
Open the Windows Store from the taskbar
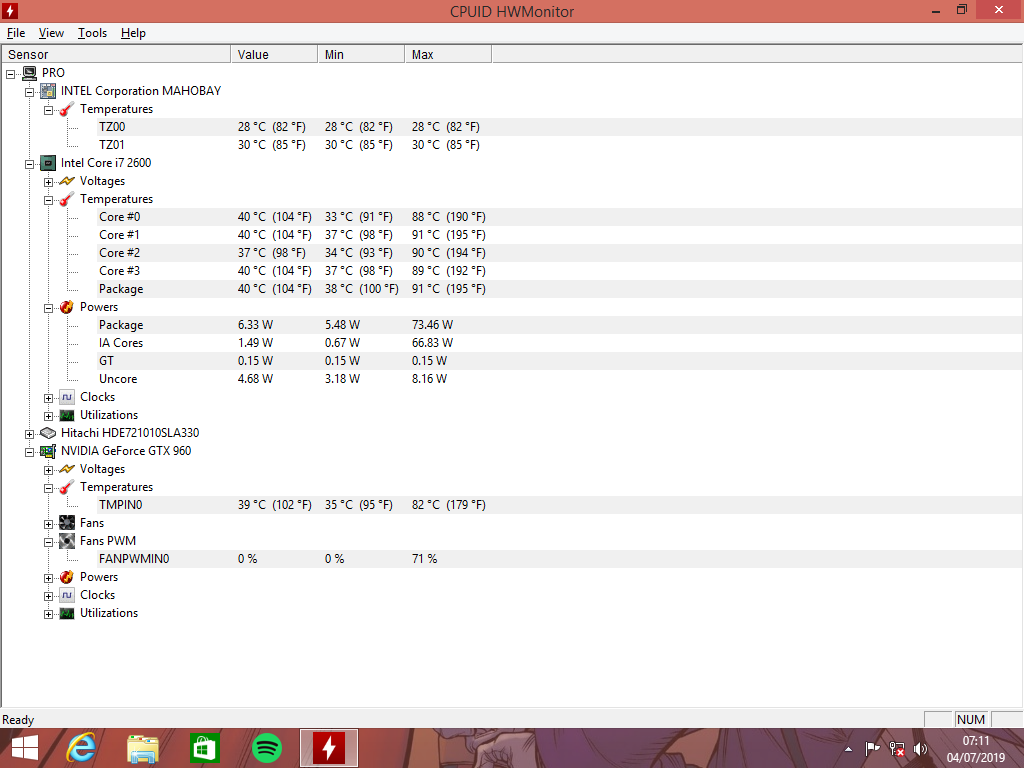204,748
